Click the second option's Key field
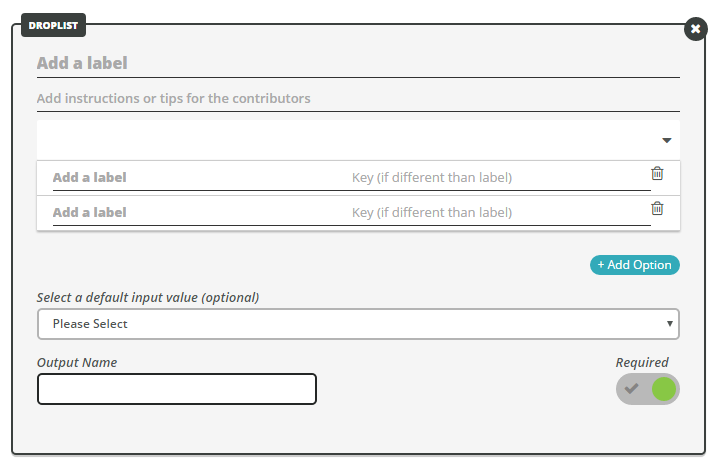The image size is (724, 466). [501, 213]
